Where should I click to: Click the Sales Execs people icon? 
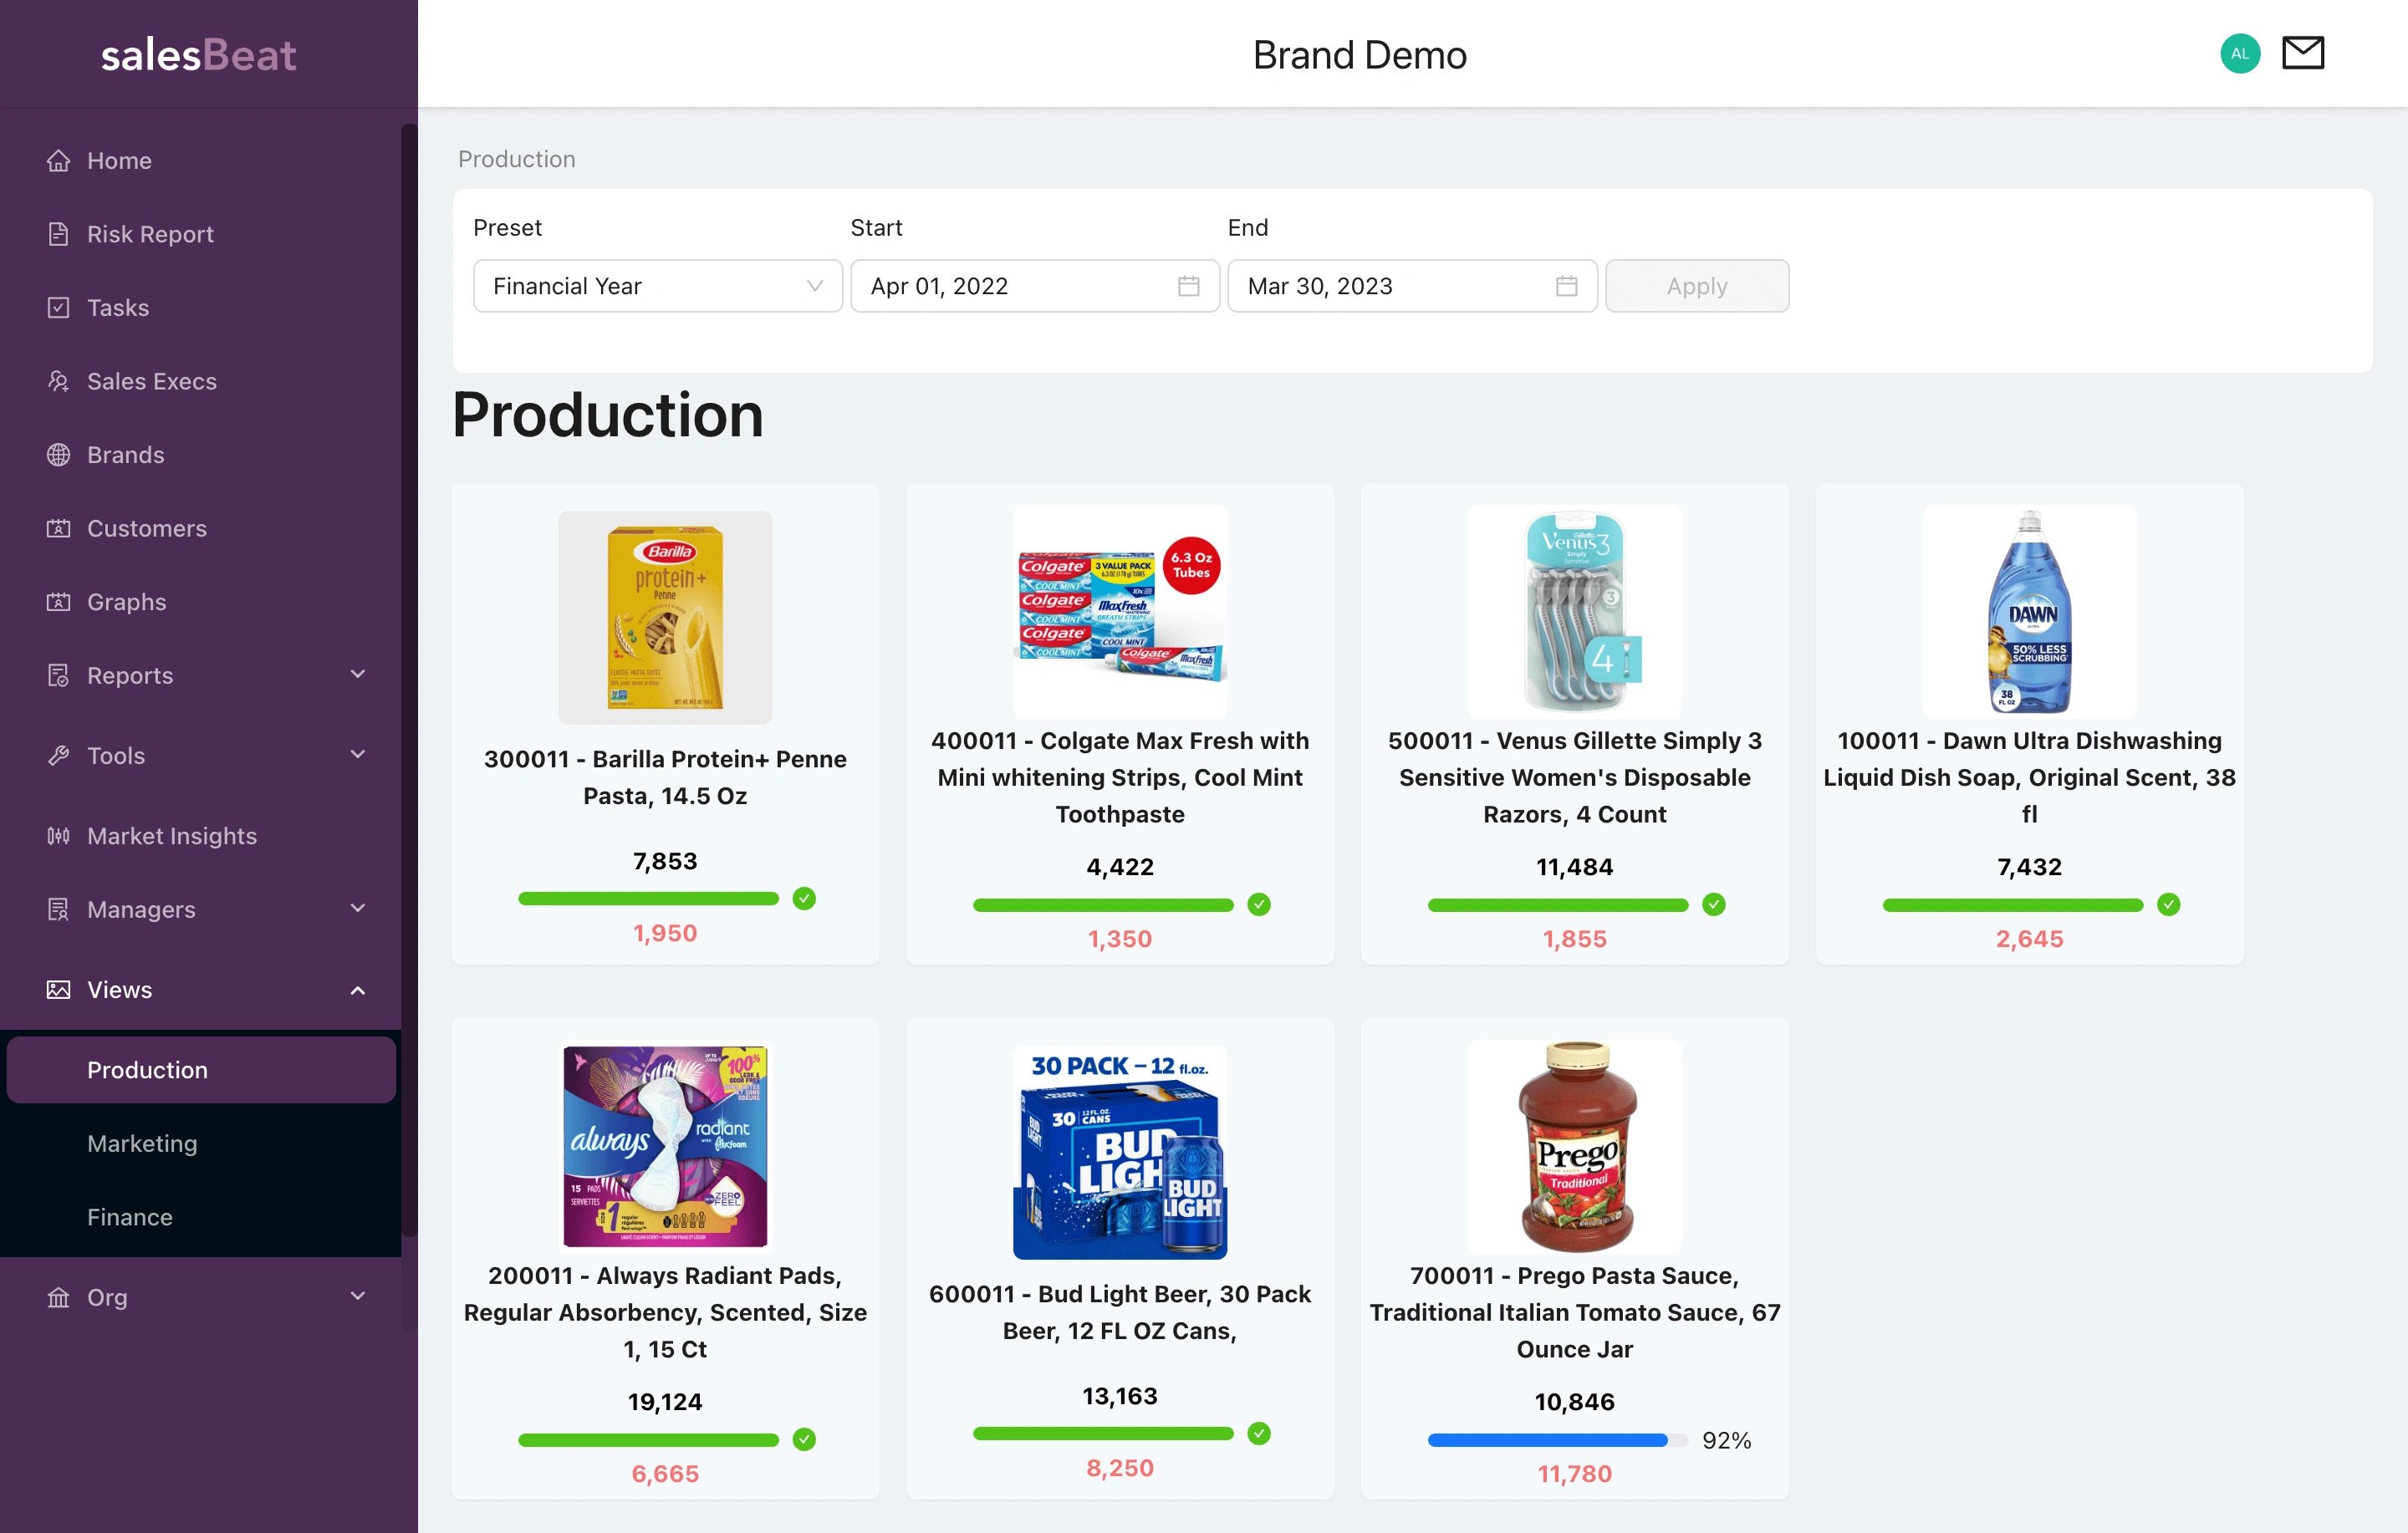tap(59, 381)
